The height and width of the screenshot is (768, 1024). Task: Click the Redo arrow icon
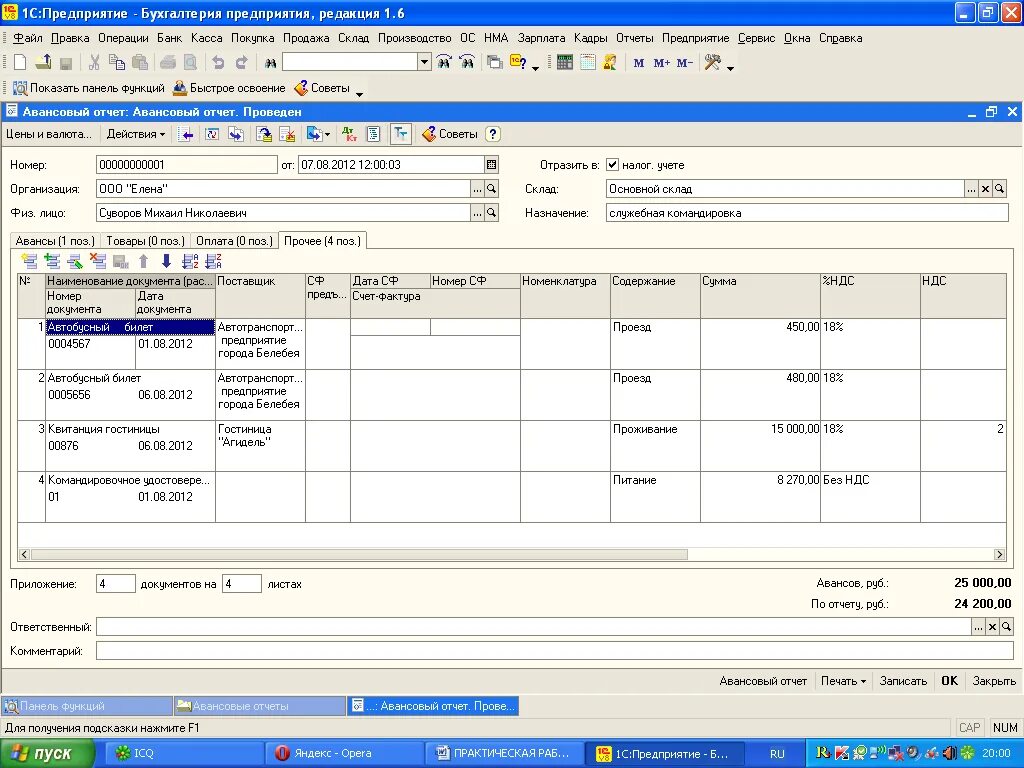click(242, 63)
